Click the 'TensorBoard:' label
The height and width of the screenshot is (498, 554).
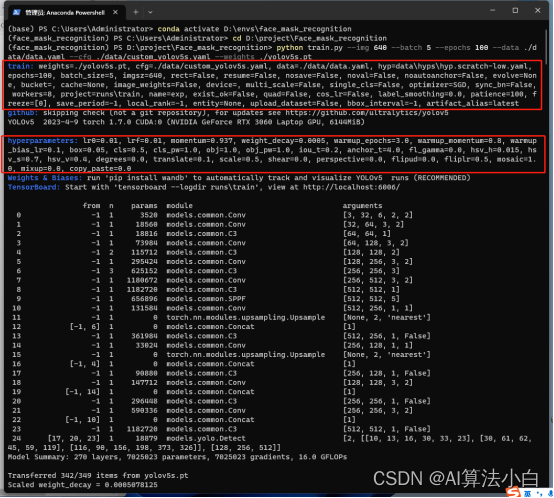click(34, 187)
